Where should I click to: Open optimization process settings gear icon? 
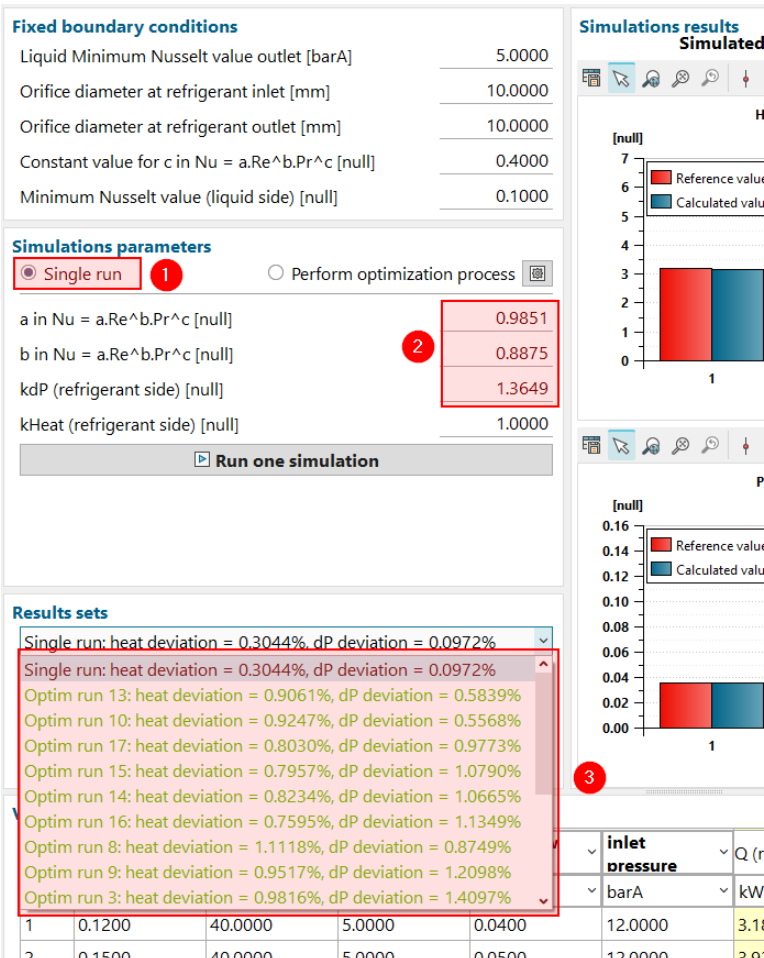click(538, 274)
